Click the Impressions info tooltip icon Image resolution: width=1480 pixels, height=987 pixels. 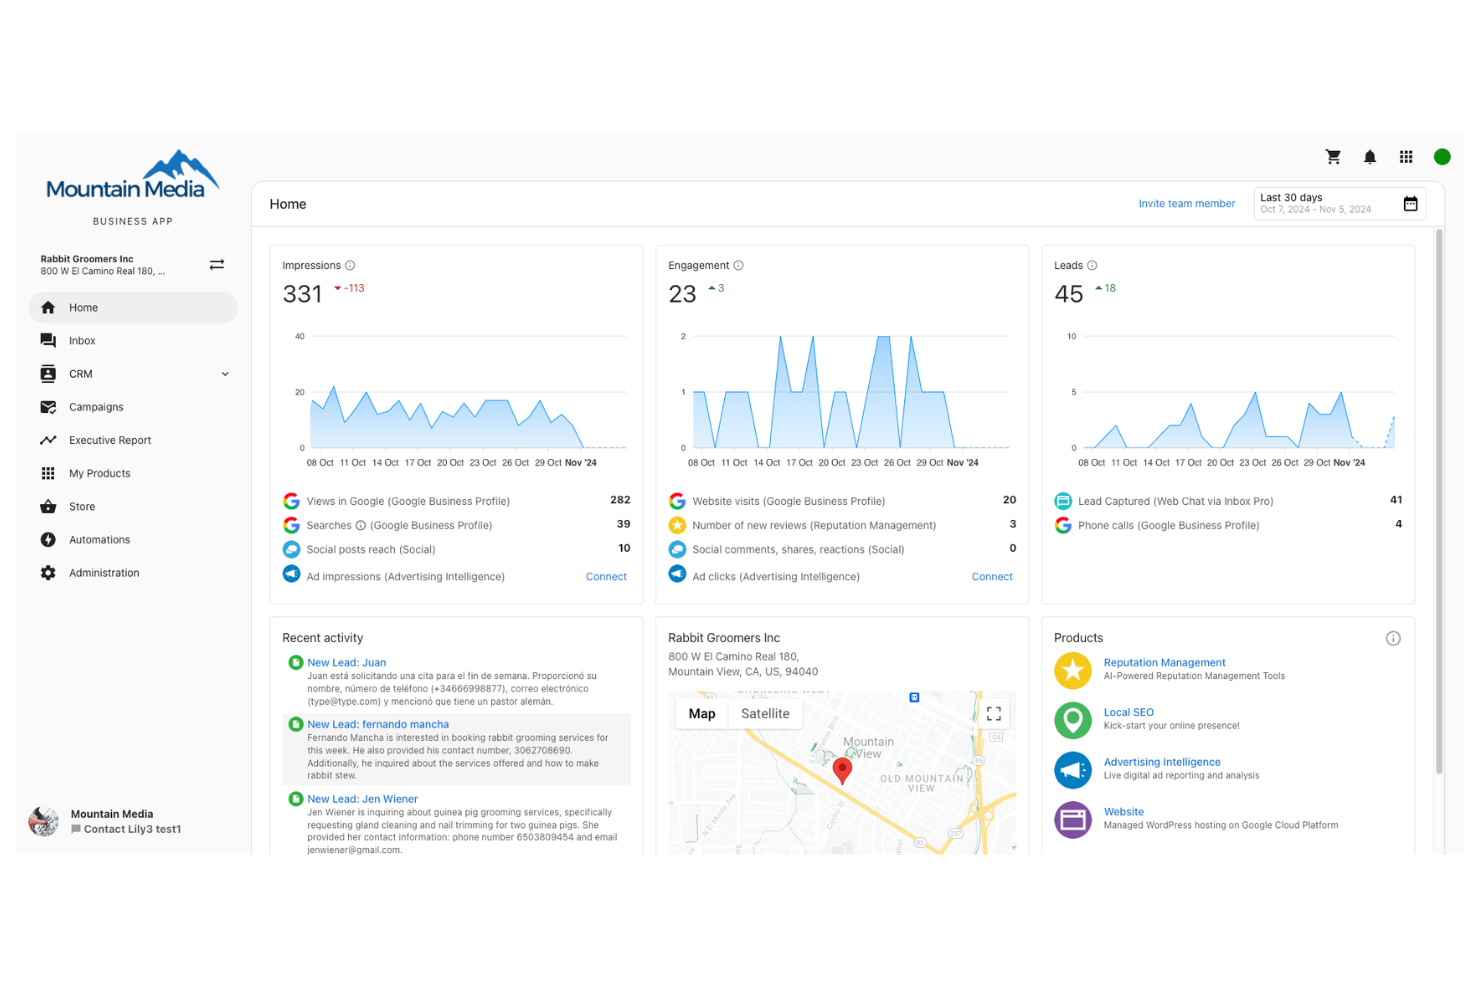(x=349, y=265)
